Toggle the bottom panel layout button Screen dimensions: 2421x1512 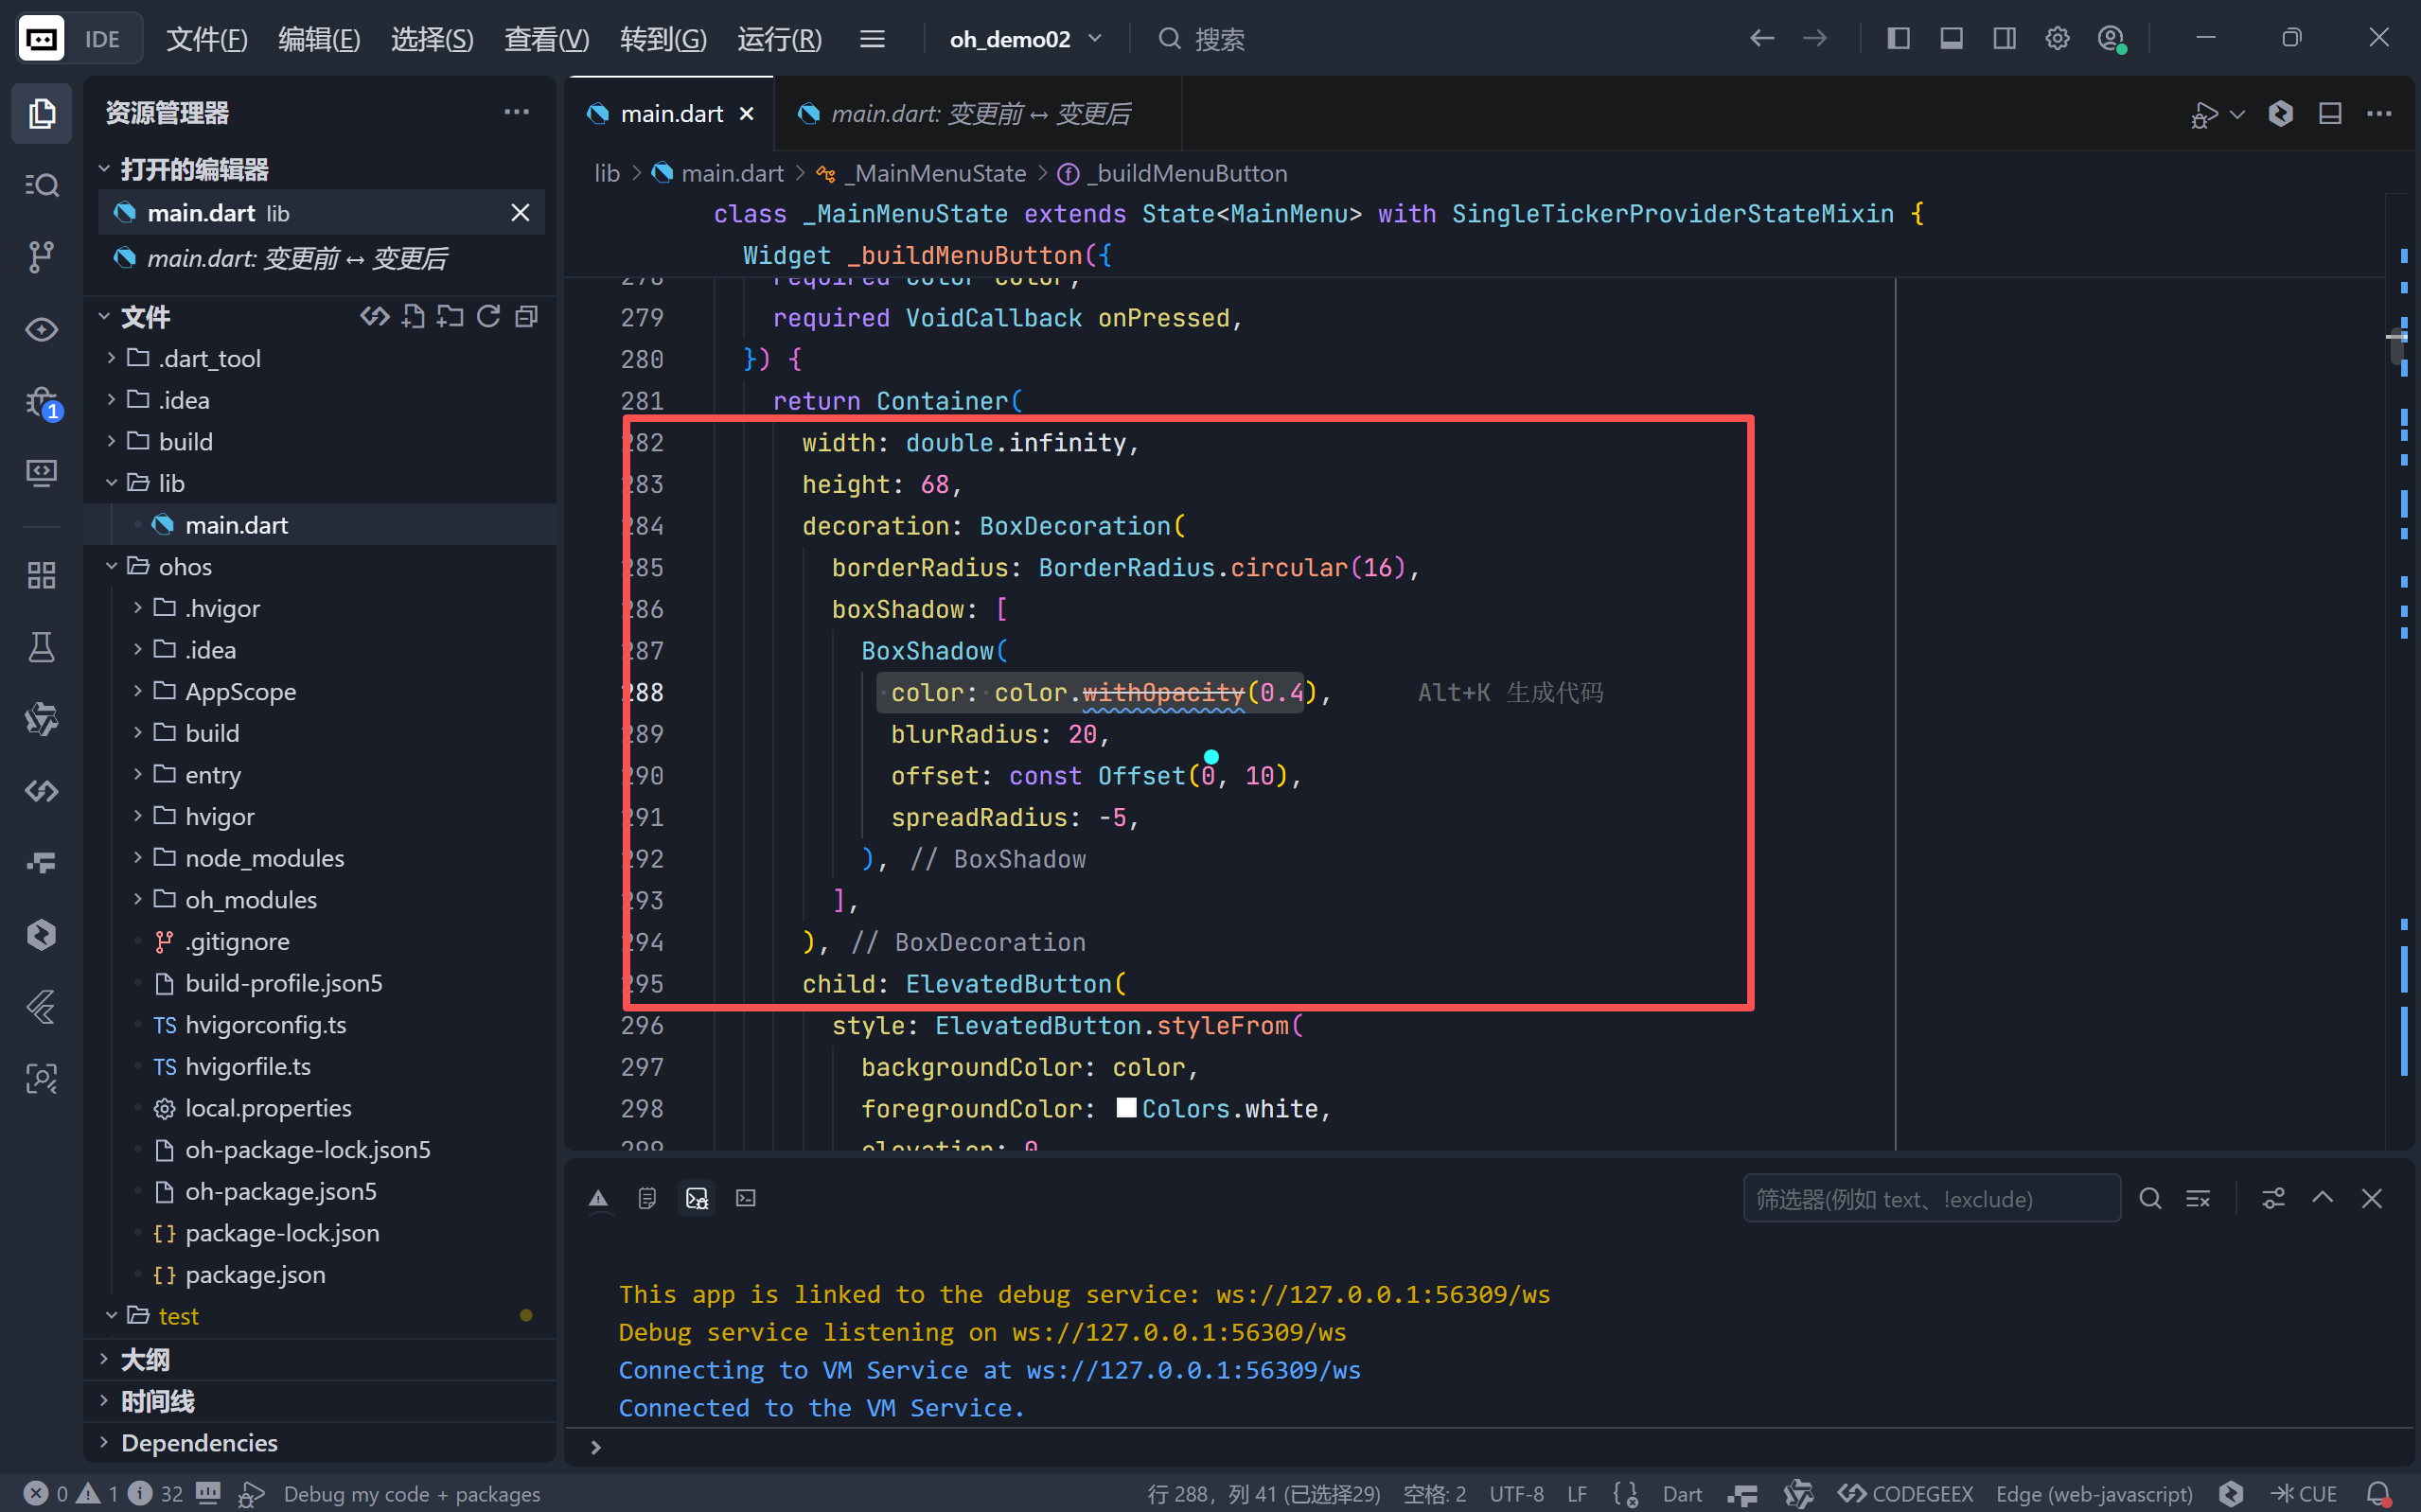pos(1951,39)
